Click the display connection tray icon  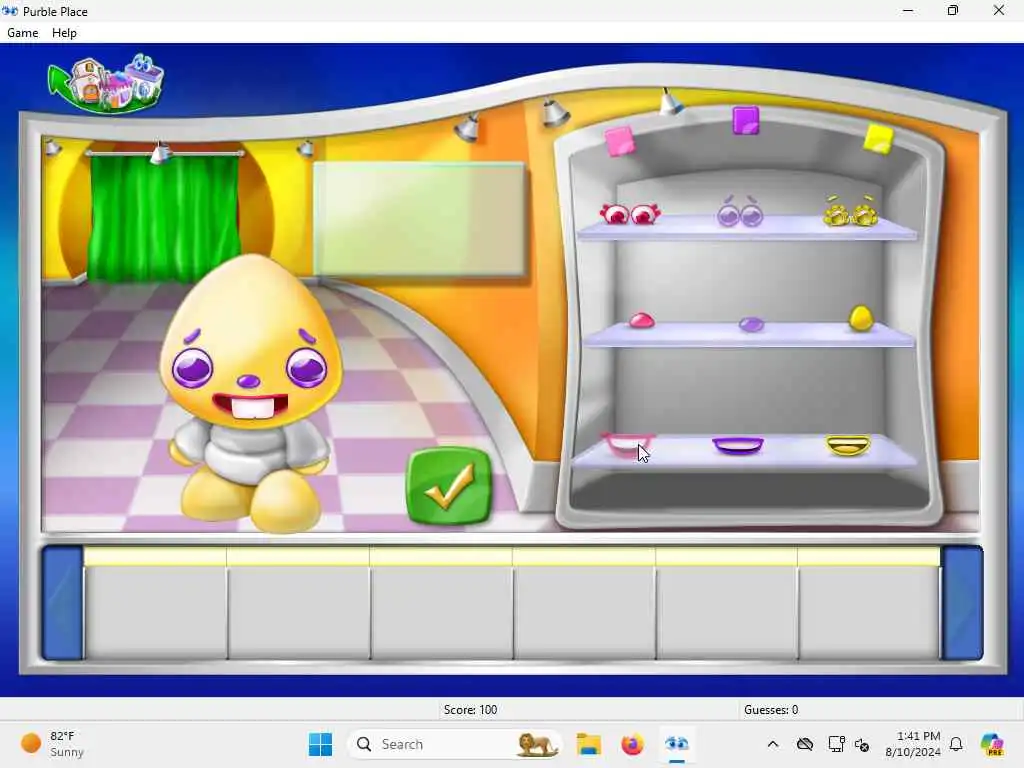(x=837, y=744)
